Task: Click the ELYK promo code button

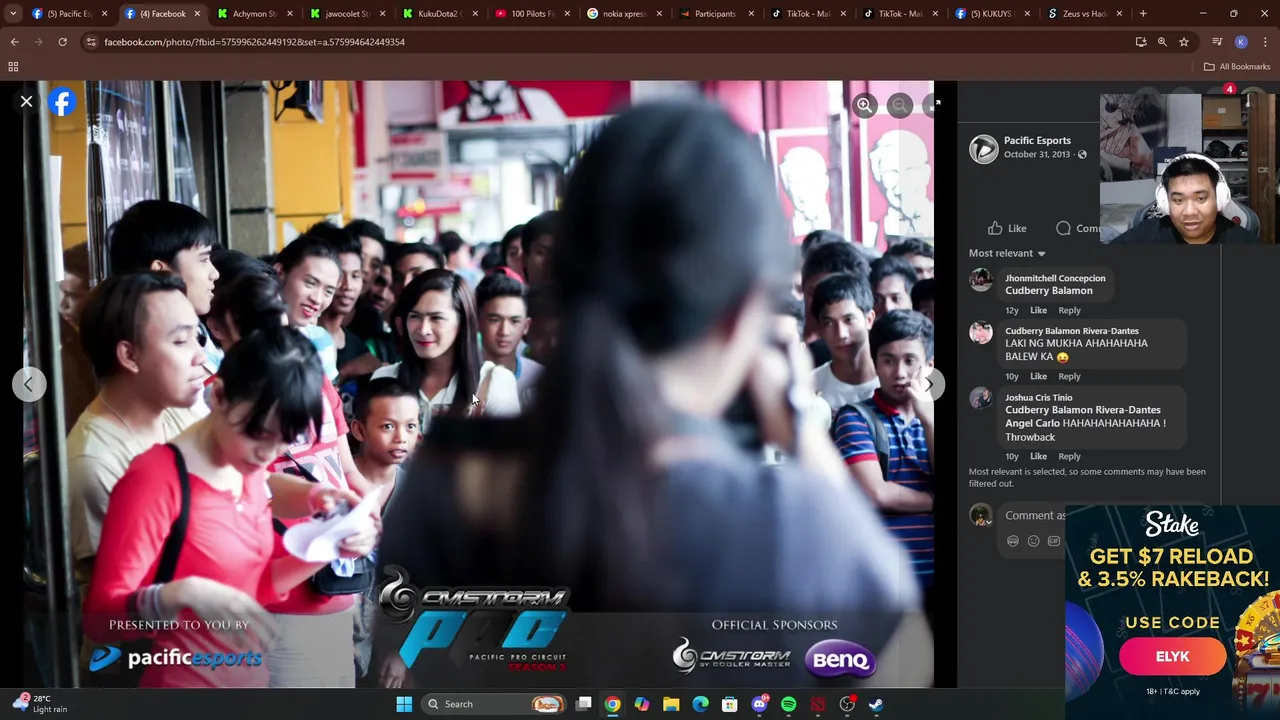Action: coord(1172,657)
